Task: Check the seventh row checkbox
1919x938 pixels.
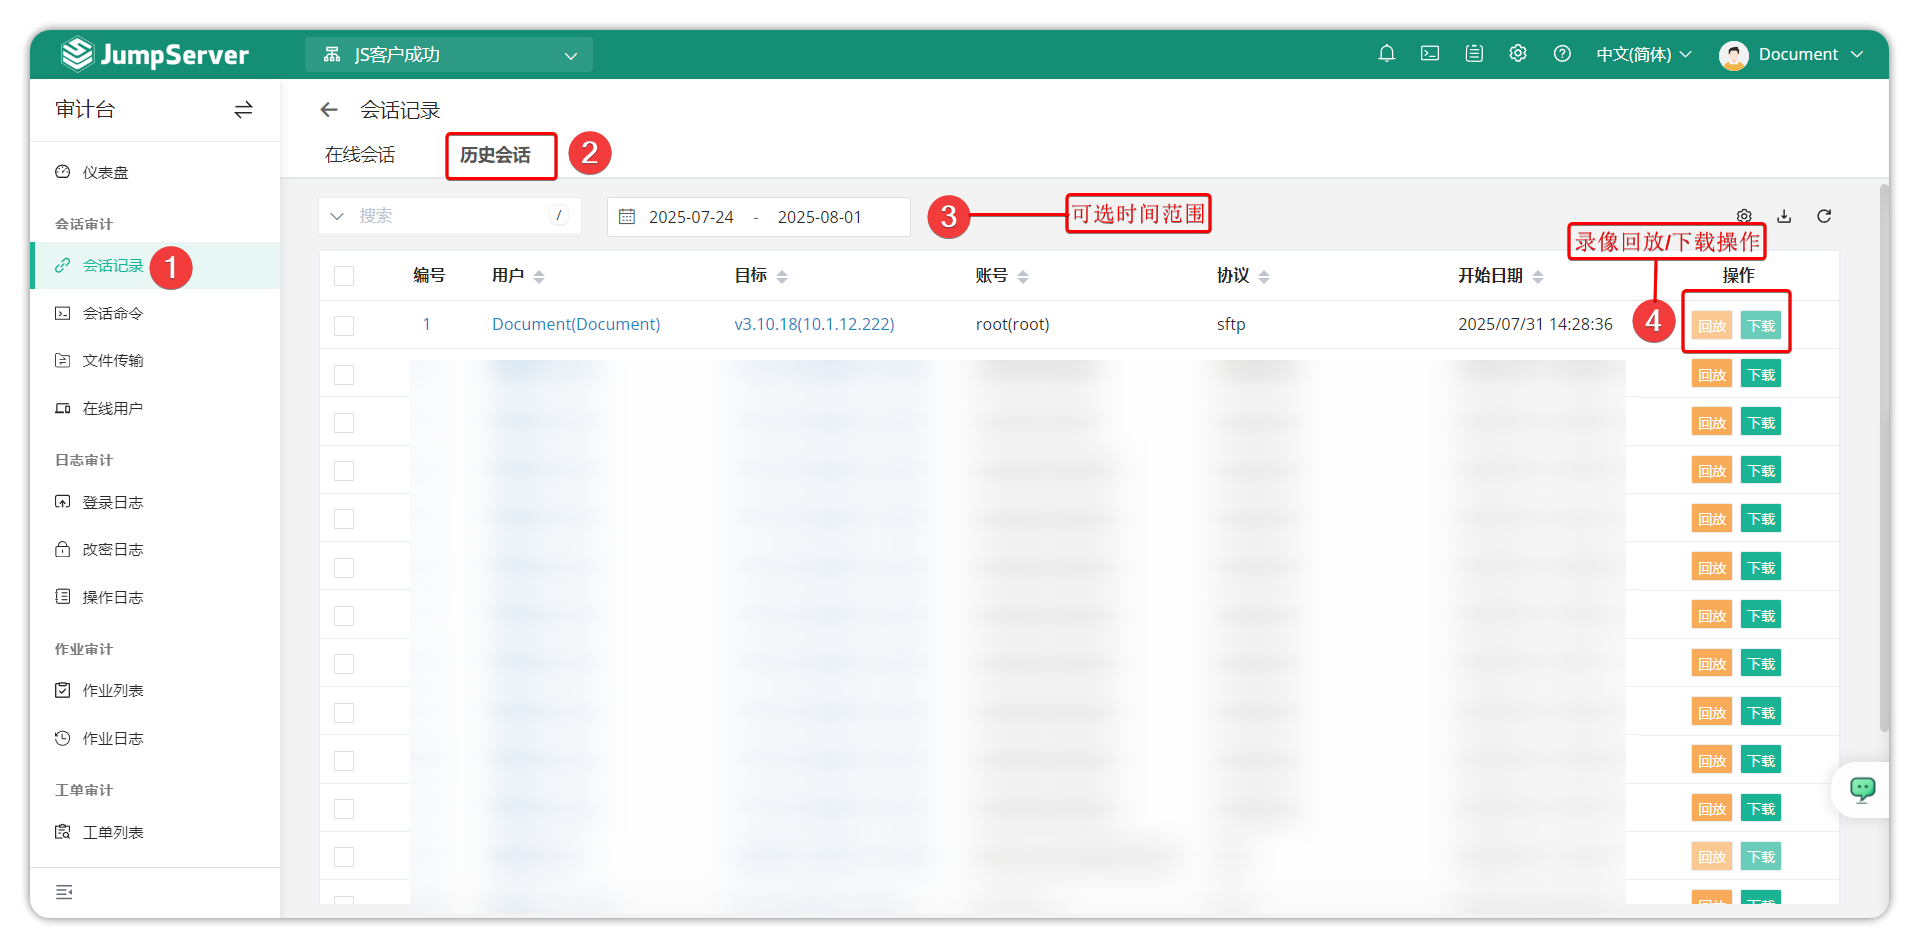Action: (x=344, y=616)
